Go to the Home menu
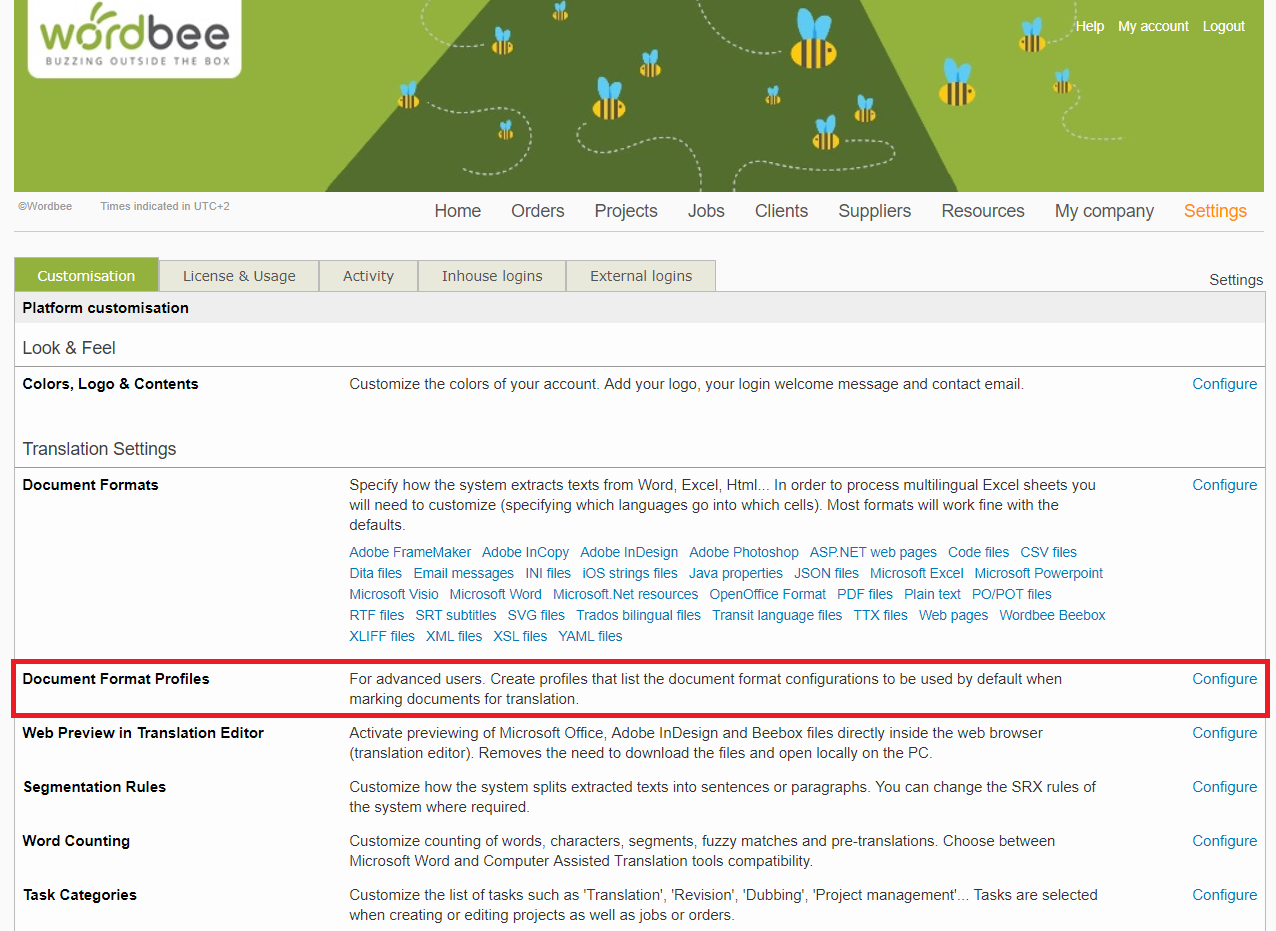Screen dimensions: 1276x931 [x=457, y=211]
